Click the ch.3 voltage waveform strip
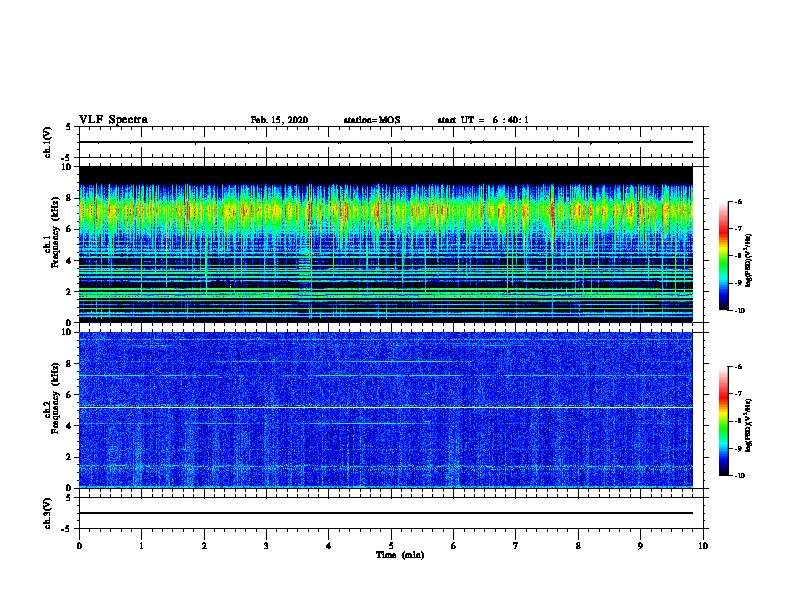 pos(386,513)
